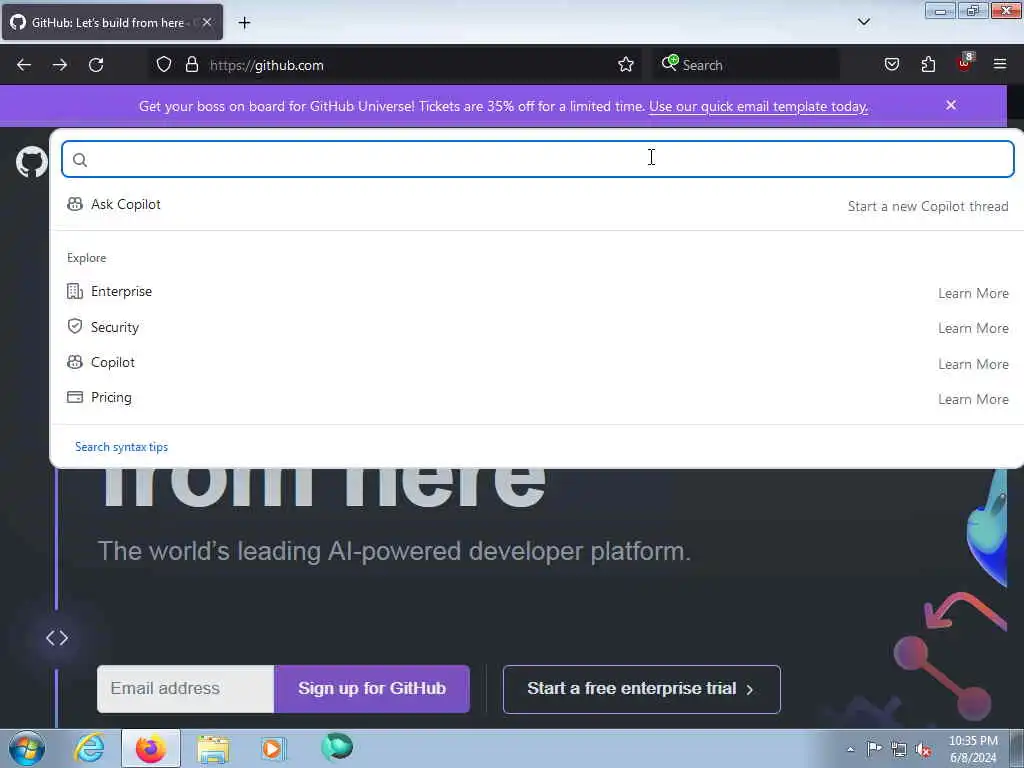Open the Save to Pocket button
1024x768 pixels.
pos(892,65)
